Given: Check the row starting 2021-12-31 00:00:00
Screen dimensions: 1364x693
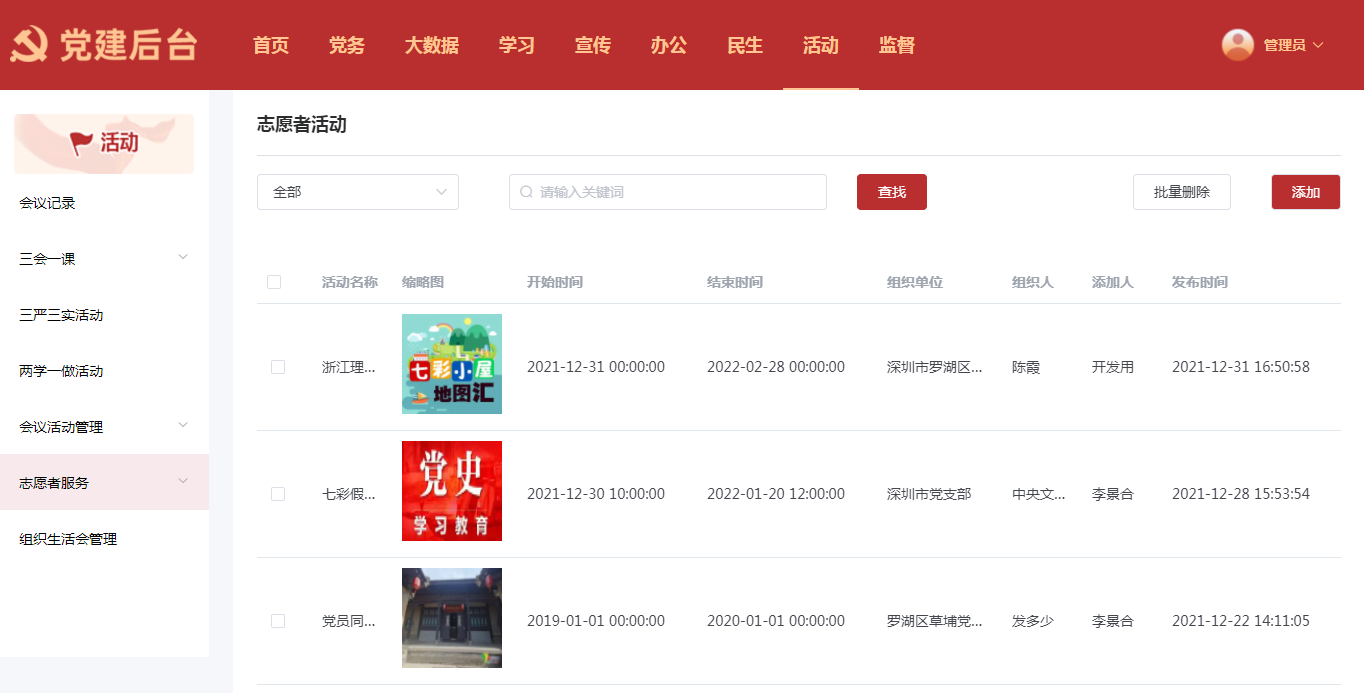Looking at the screenshot, I should tap(278, 367).
